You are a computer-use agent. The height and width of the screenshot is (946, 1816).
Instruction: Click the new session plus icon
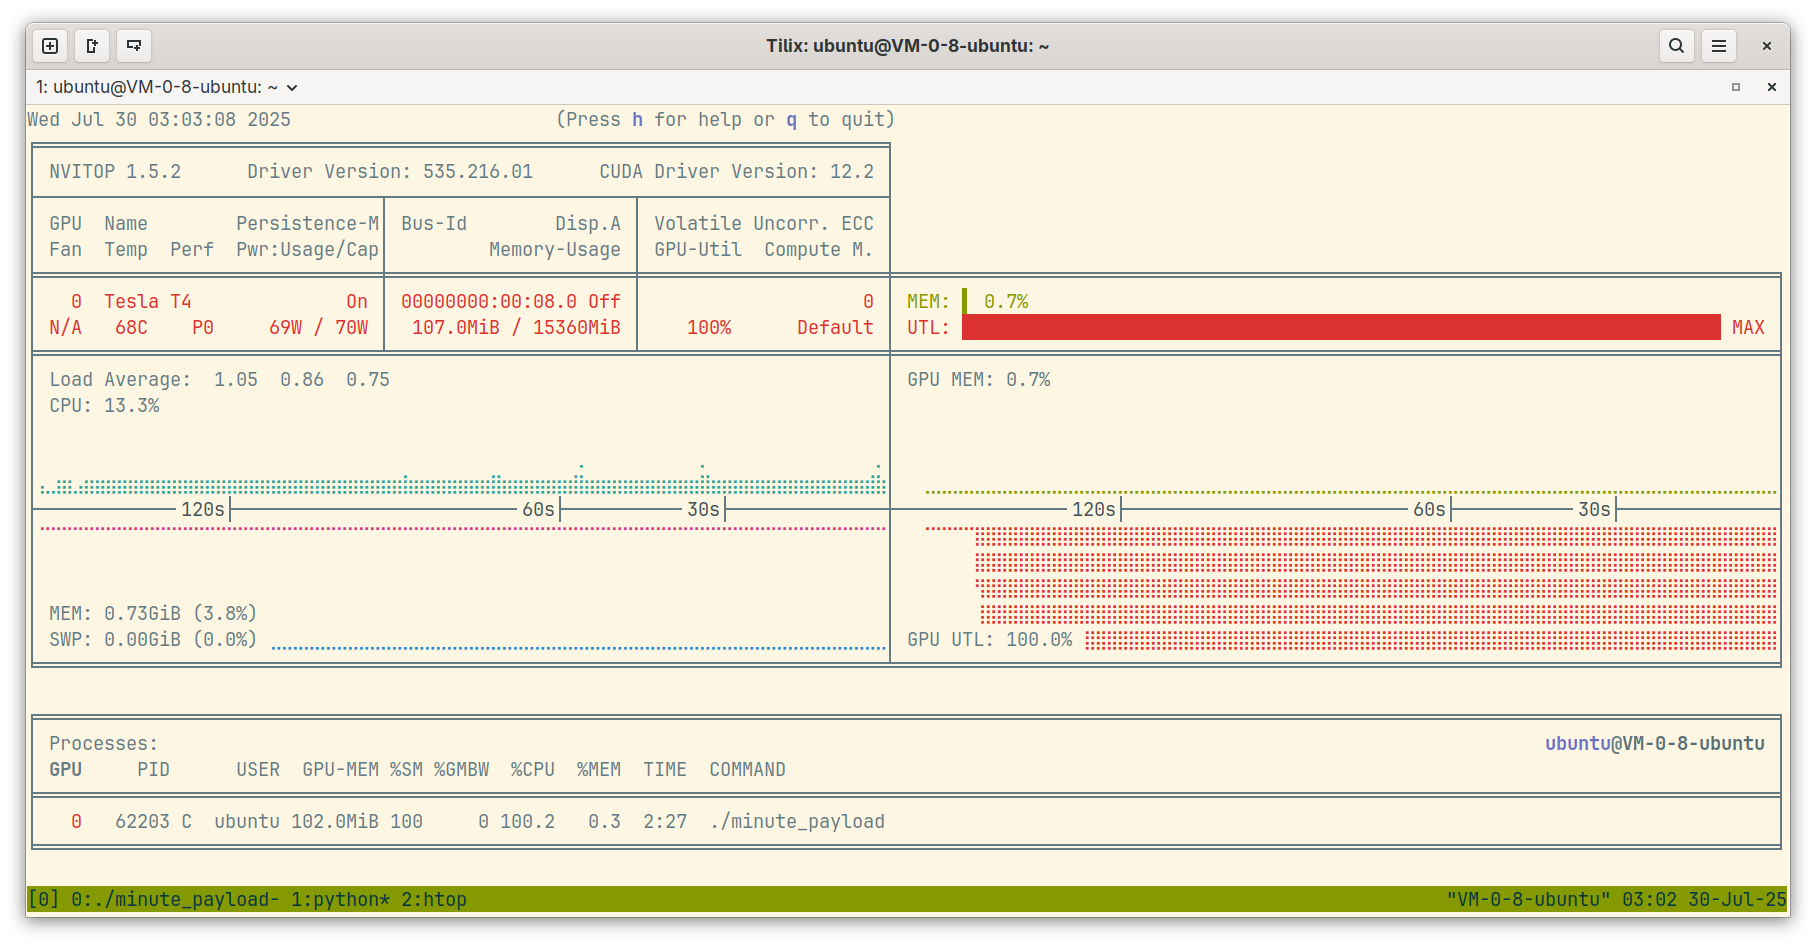point(50,46)
